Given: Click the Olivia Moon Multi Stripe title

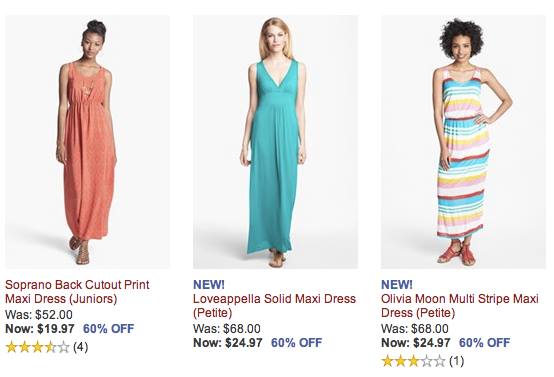Looking at the screenshot, I should 460,306.
